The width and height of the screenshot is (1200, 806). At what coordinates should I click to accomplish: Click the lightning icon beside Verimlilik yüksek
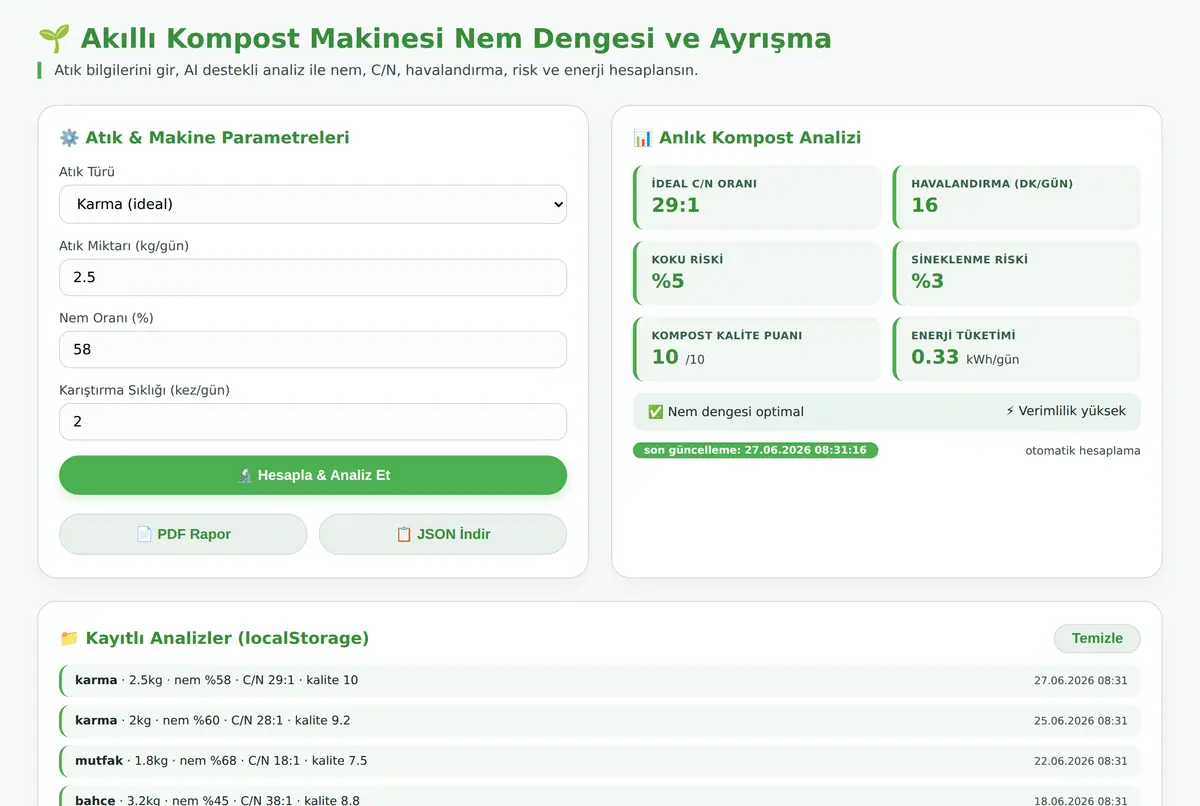(1010, 411)
